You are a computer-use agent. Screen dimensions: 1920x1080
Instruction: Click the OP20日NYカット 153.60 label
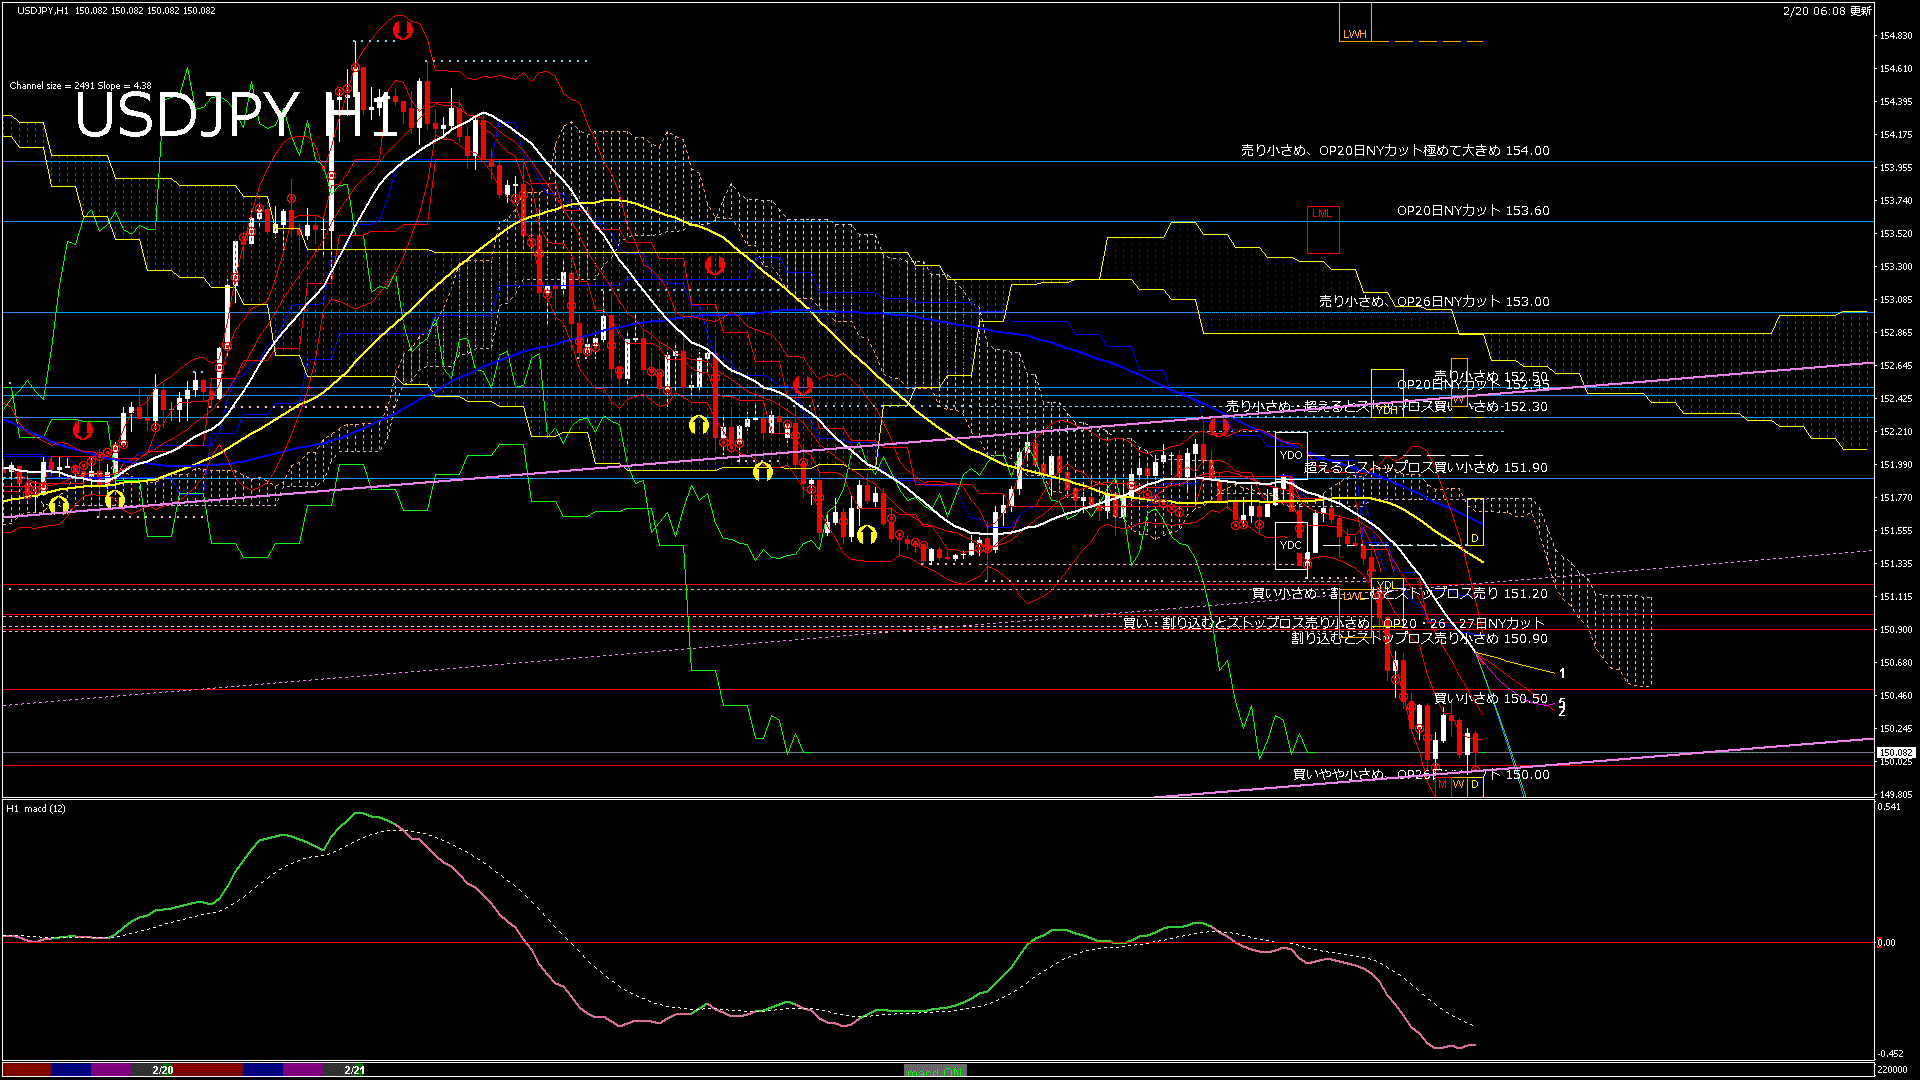[1473, 211]
